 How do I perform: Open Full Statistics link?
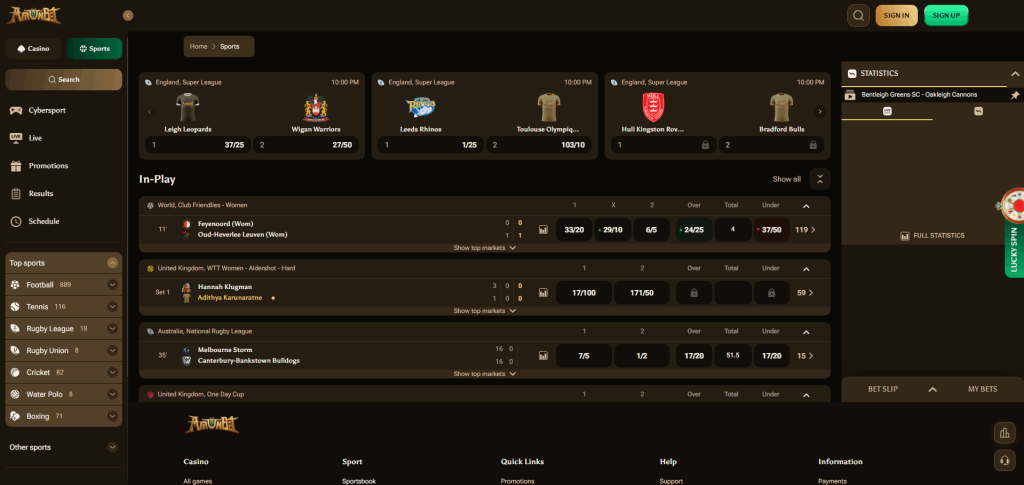pyautogui.click(x=932, y=236)
